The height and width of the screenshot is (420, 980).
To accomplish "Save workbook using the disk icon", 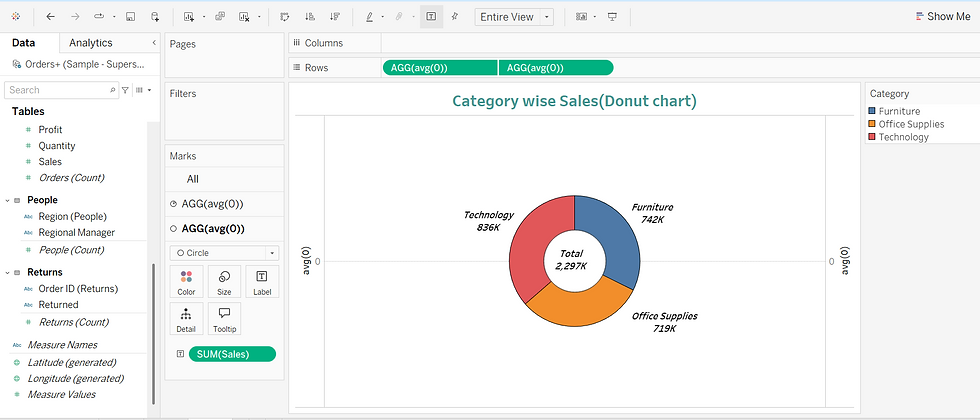I will click(x=130, y=17).
